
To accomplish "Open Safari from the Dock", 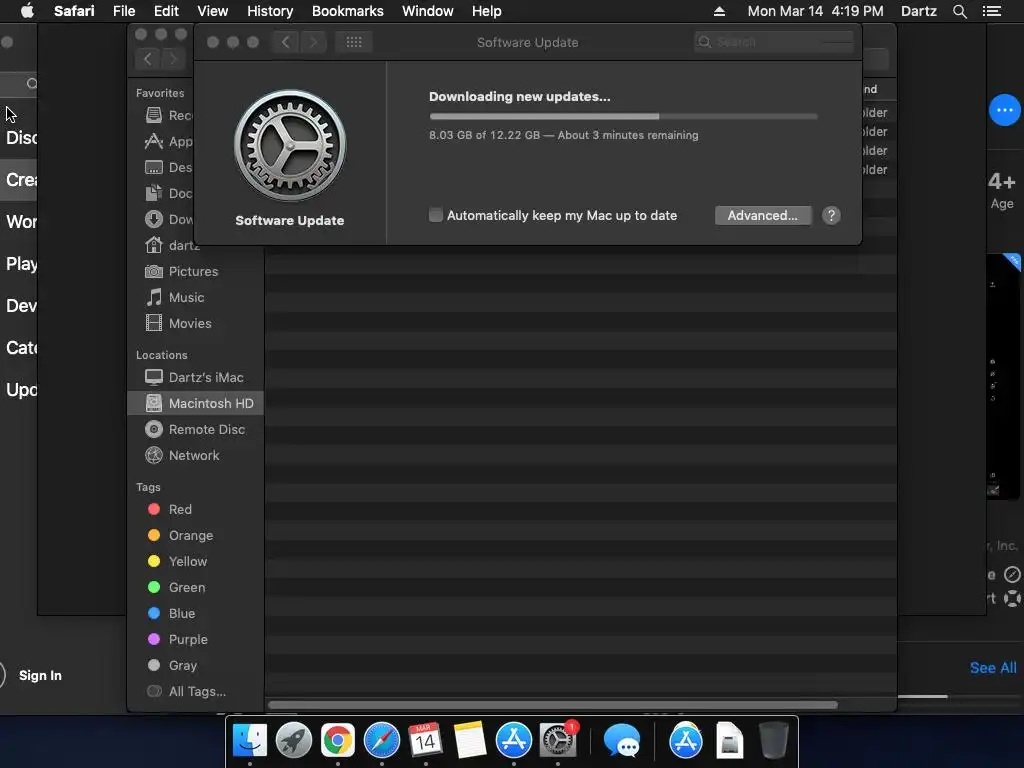I will [x=381, y=741].
